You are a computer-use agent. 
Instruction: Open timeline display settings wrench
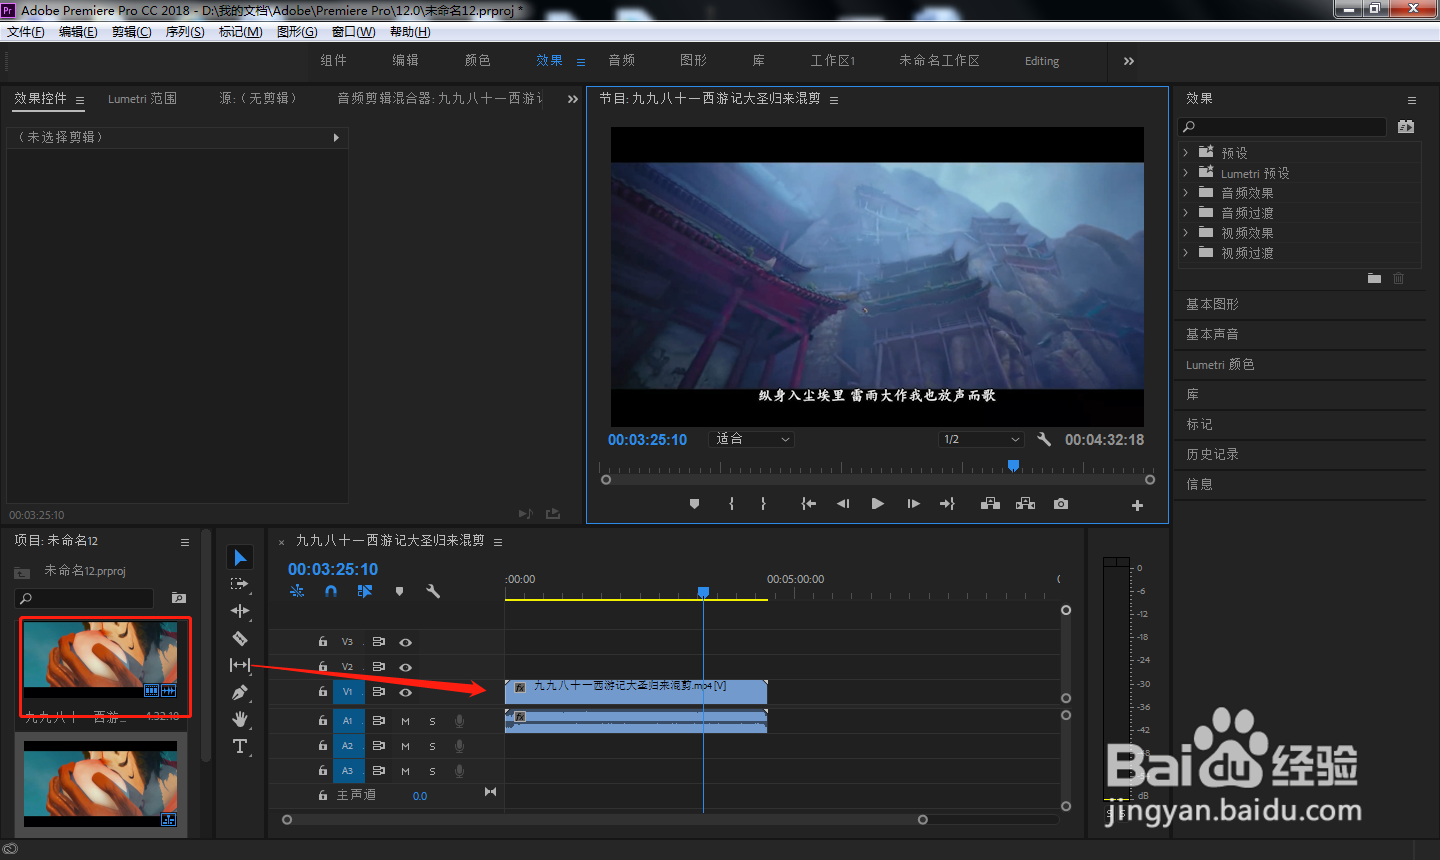pos(433,591)
